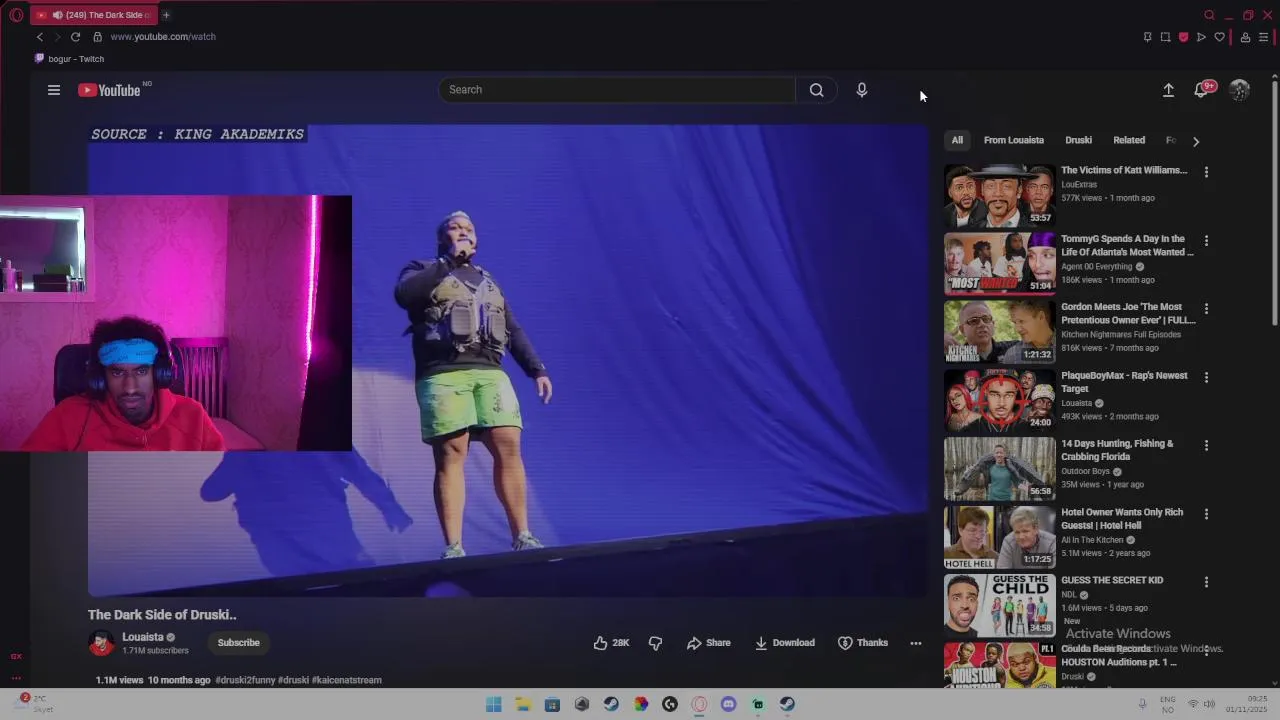The height and width of the screenshot is (720, 1280).
Task: Open a new browser tab
Action: (166, 15)
